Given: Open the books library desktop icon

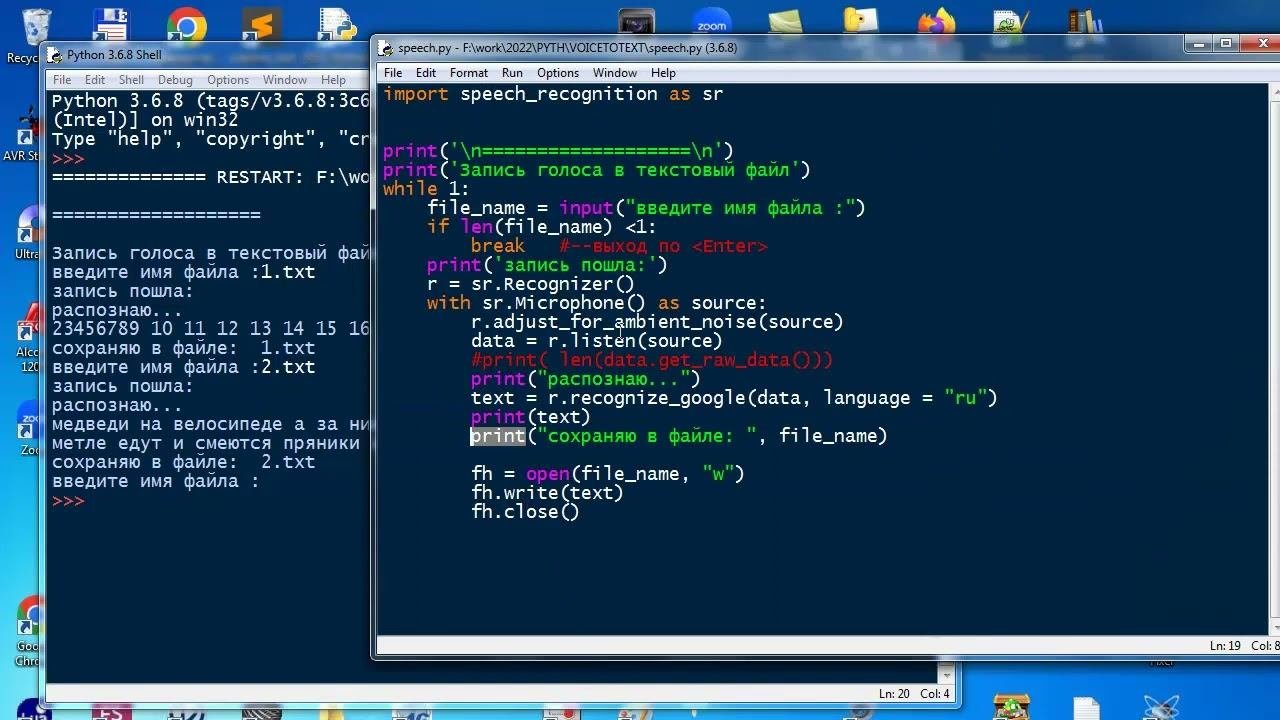Looking at the screenshot, I should [1085, 22].
